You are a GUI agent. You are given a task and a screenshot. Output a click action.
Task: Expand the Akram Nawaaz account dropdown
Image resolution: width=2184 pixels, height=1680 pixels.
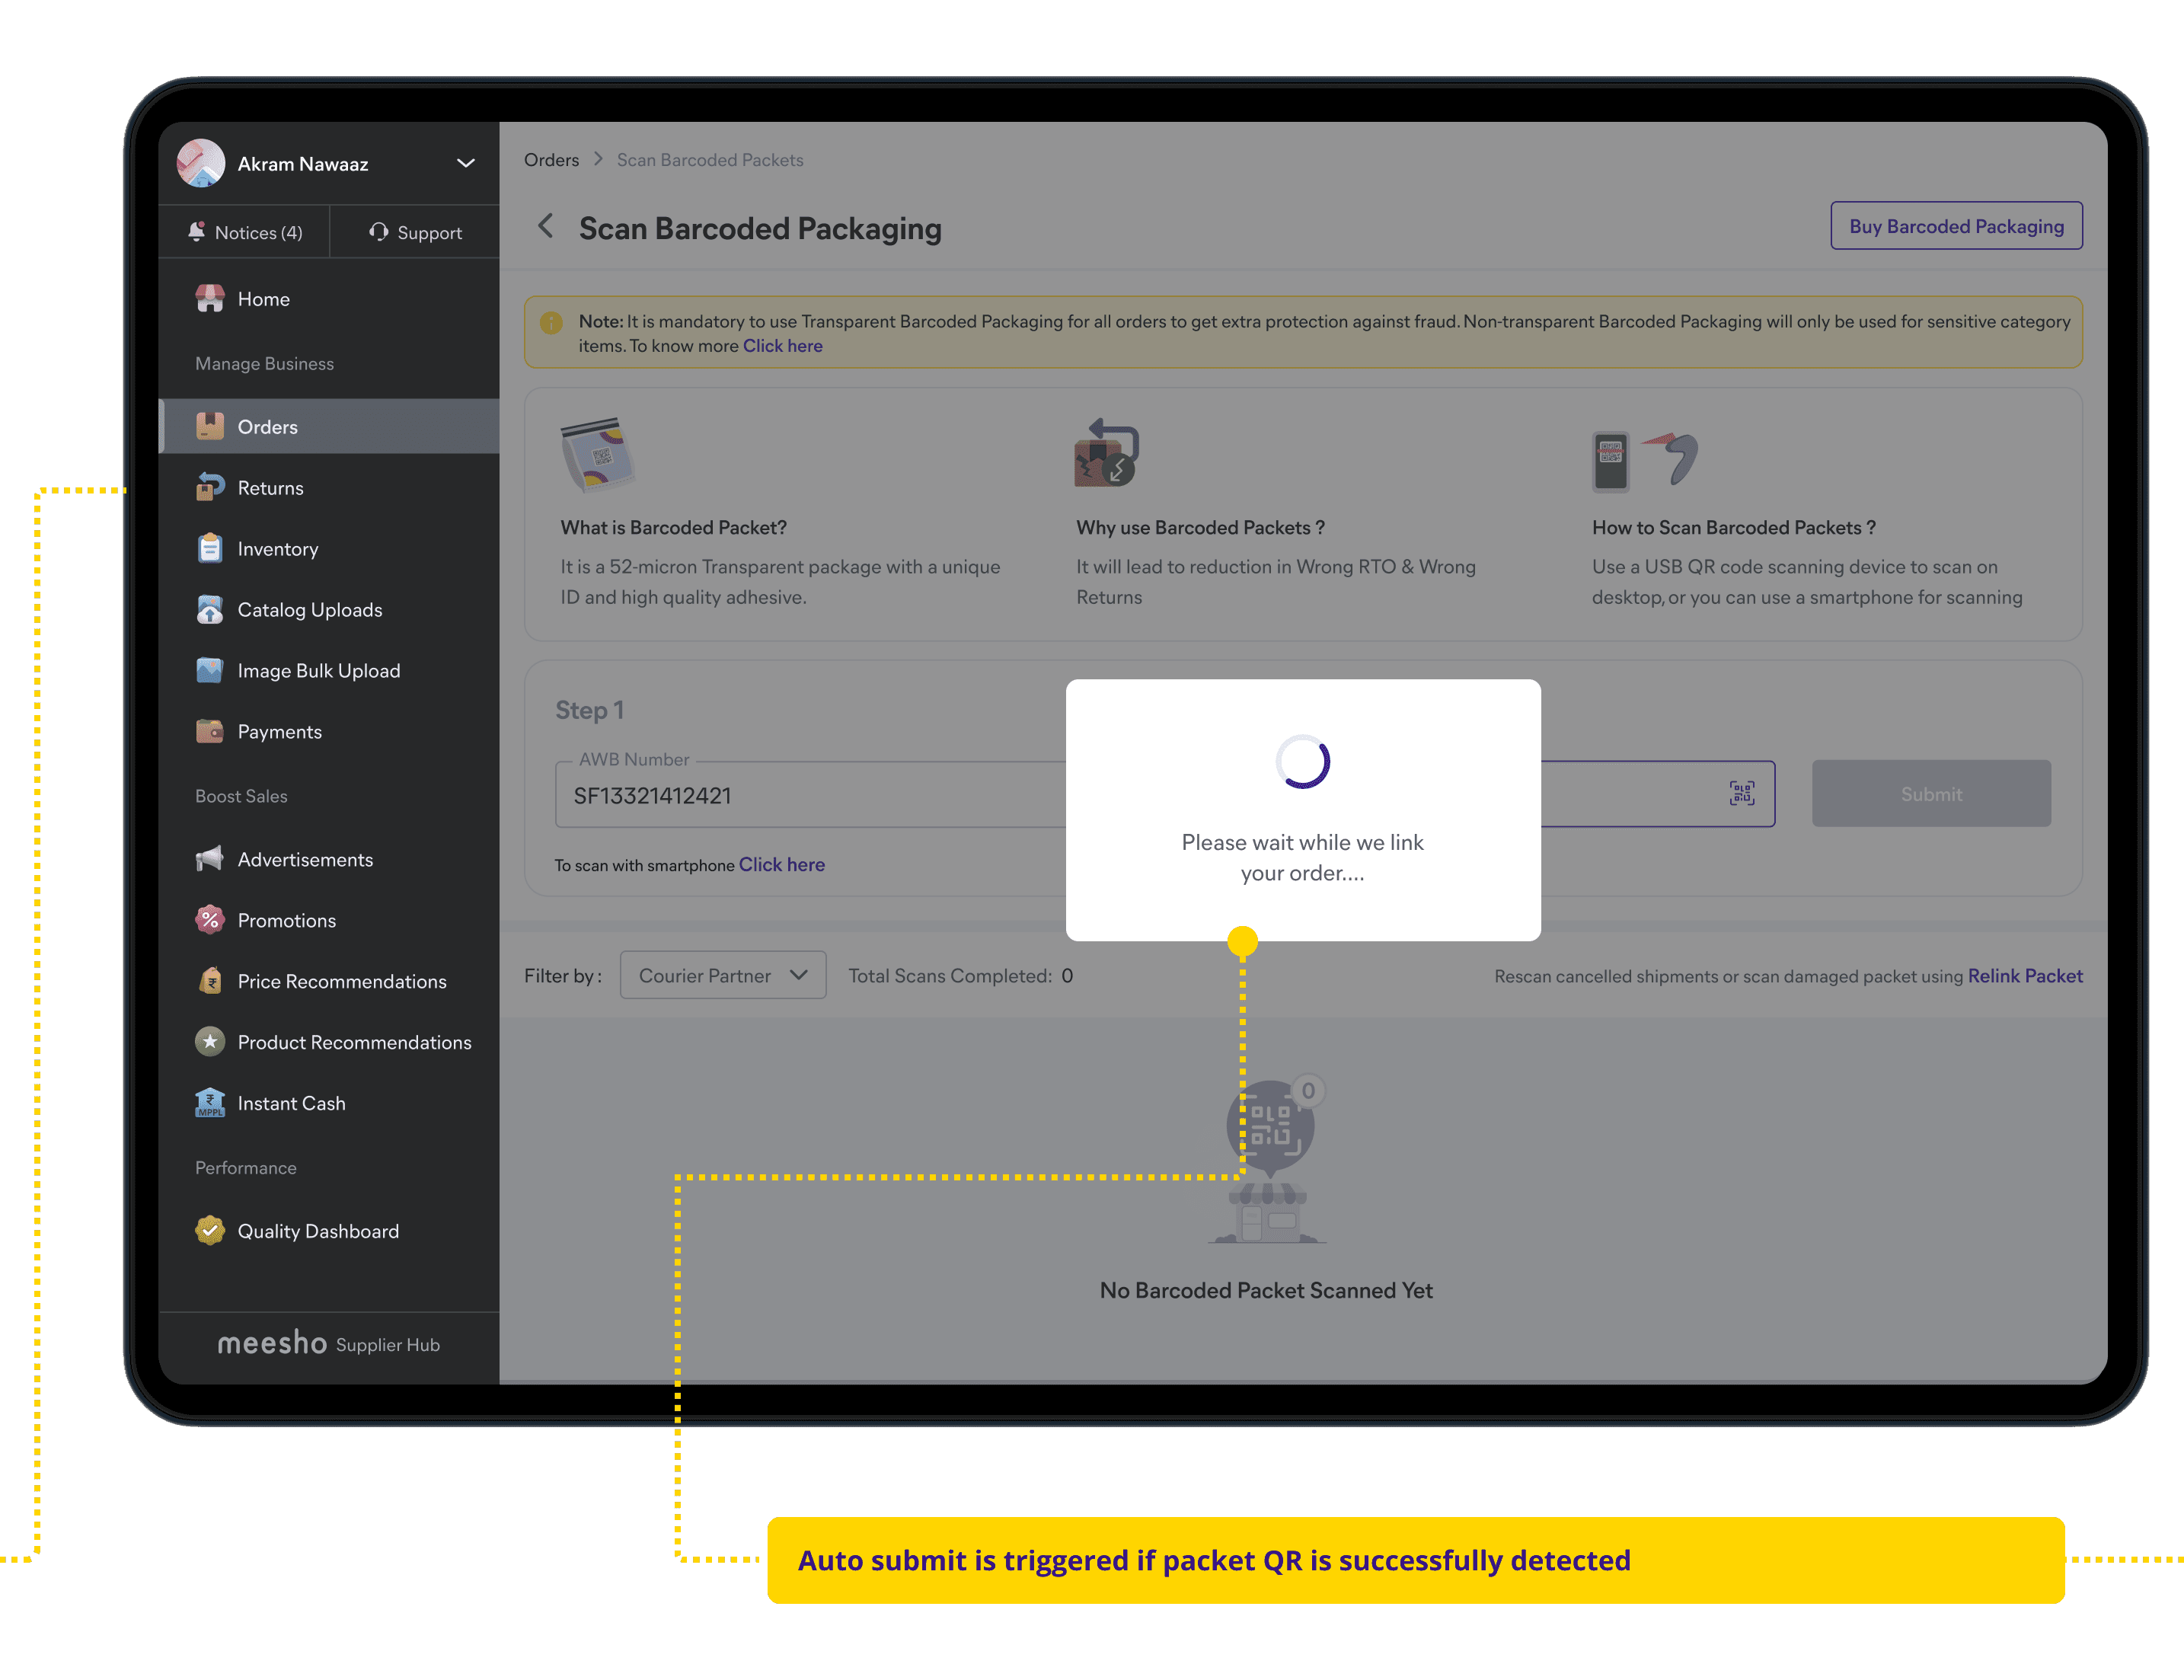[x=465, y=163]
